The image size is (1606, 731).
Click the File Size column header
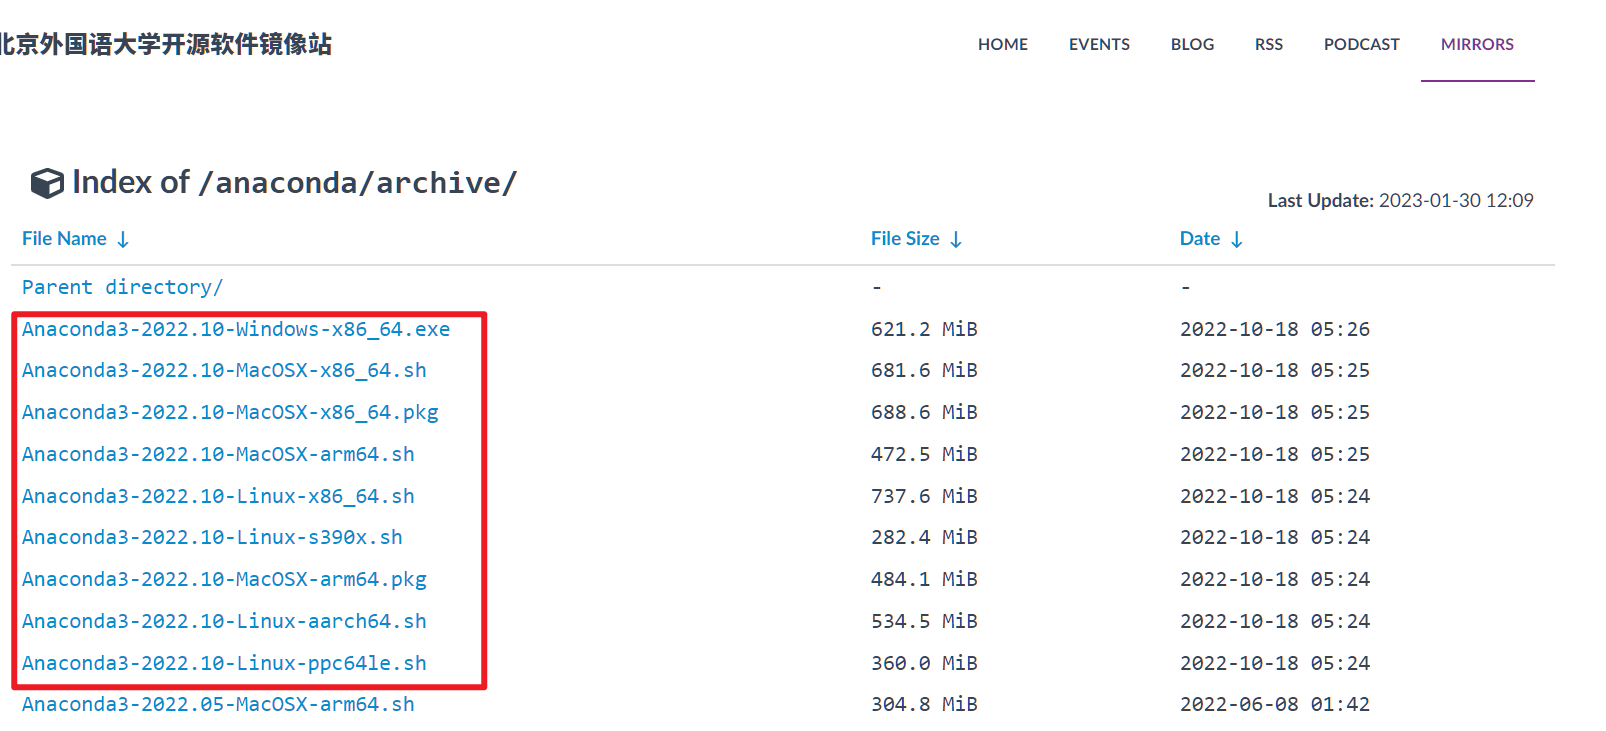[905, 239]
